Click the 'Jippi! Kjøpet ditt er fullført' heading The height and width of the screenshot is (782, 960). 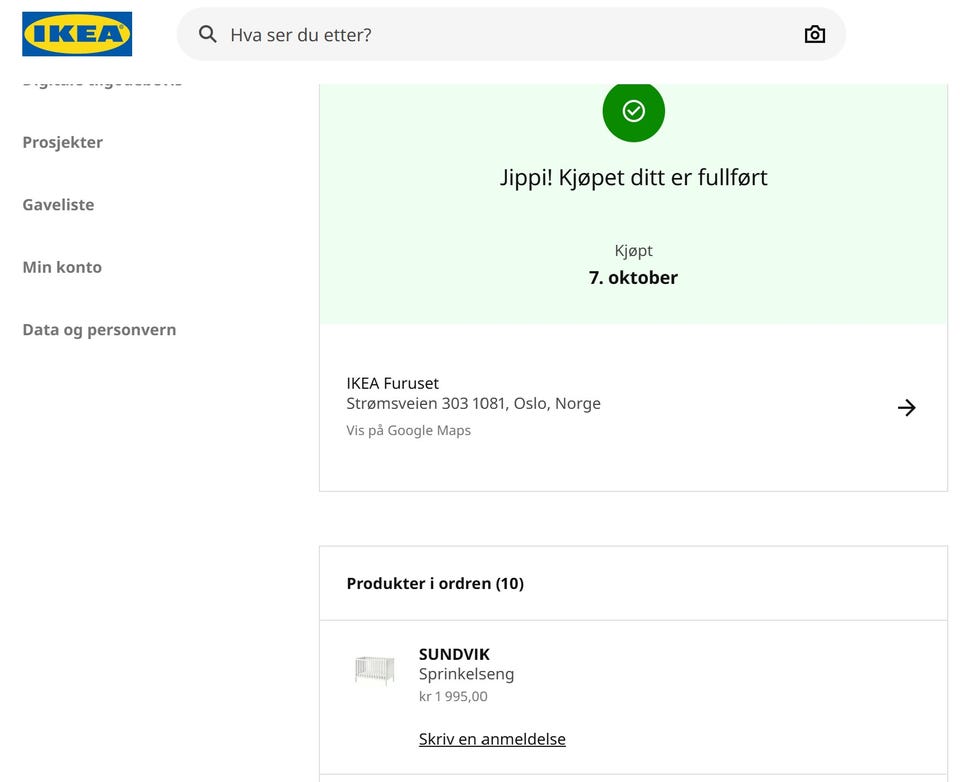tap(633, 178)
